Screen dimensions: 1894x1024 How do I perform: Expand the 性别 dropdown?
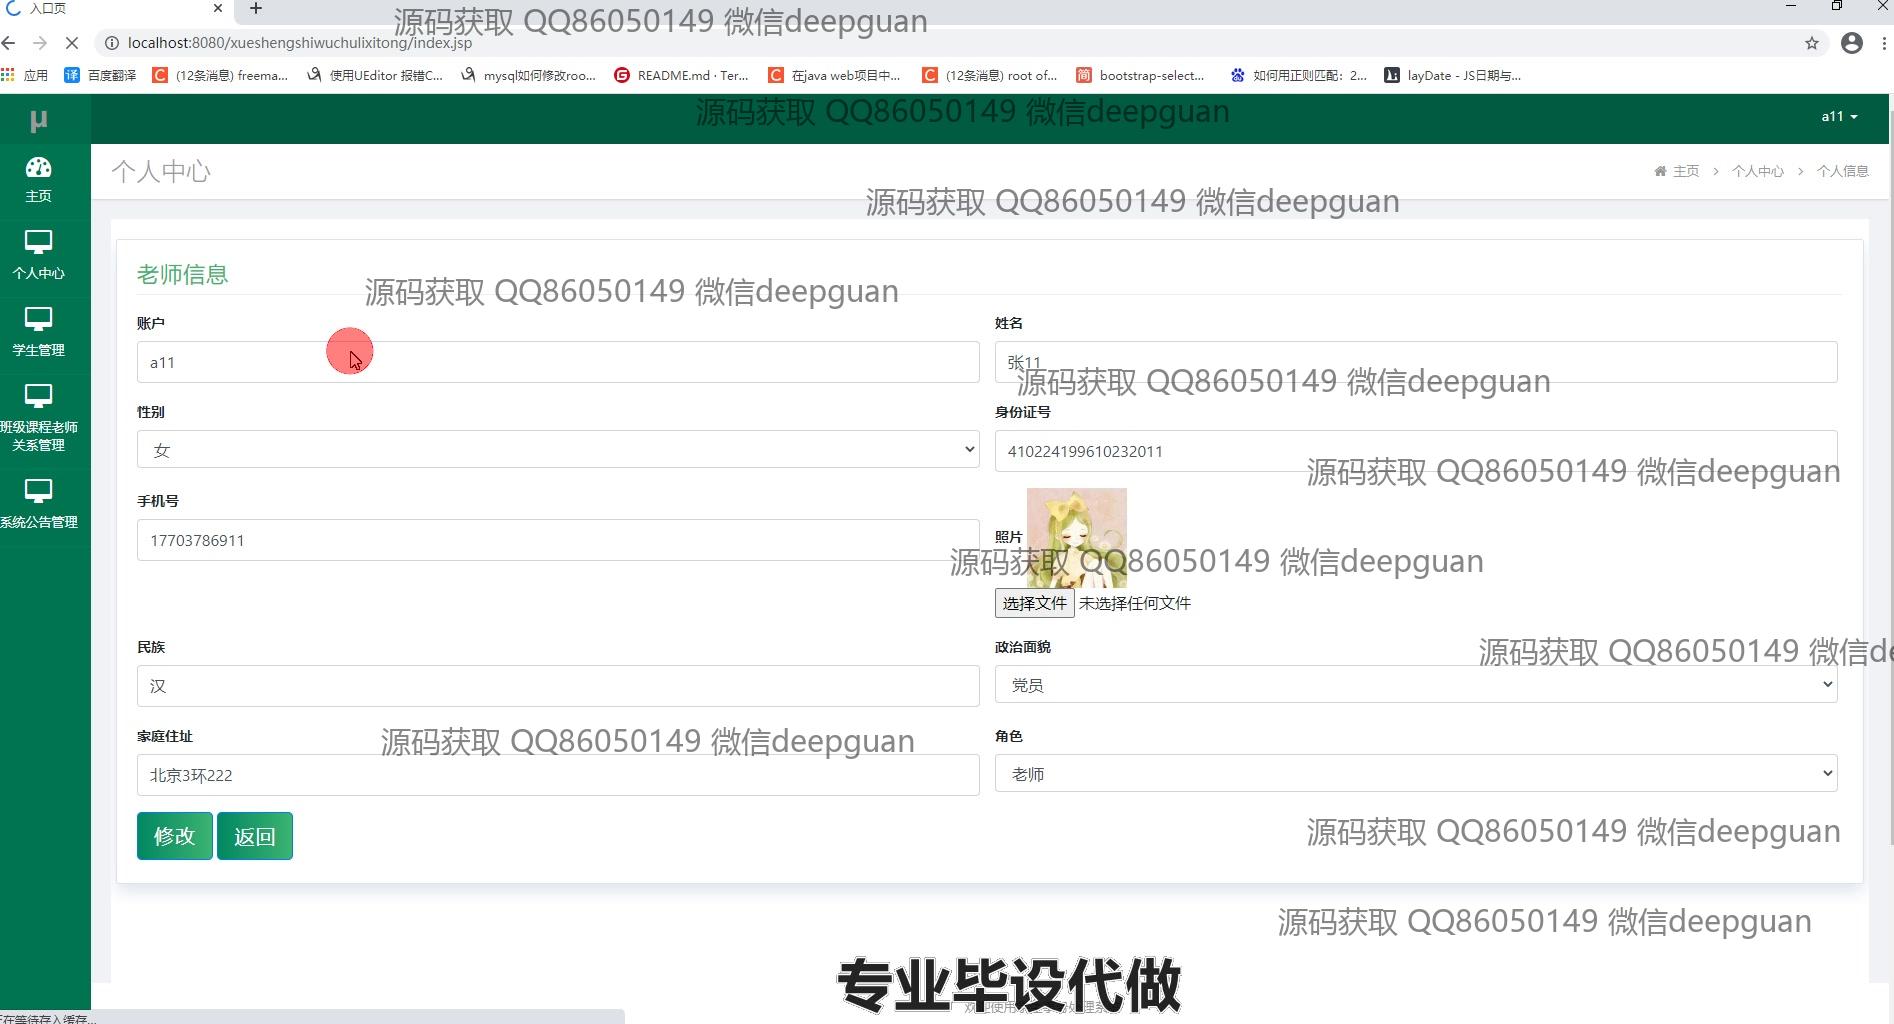click(x=557, y=450)
